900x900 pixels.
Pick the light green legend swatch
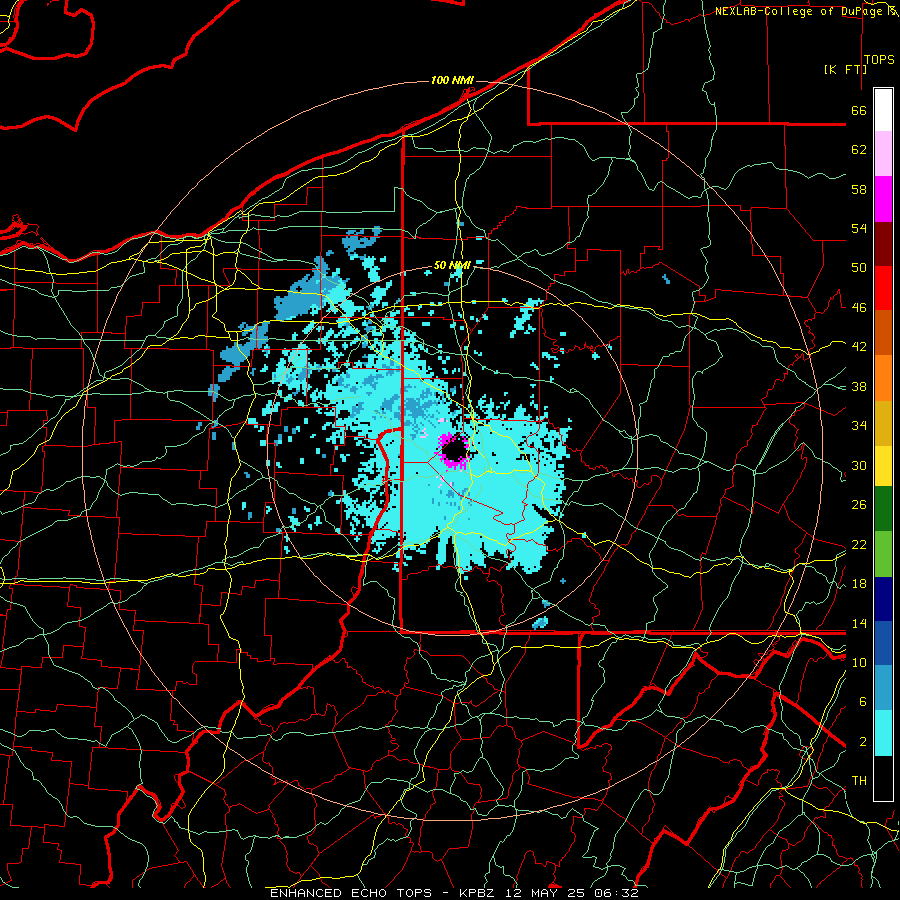[x=883, y=554]
